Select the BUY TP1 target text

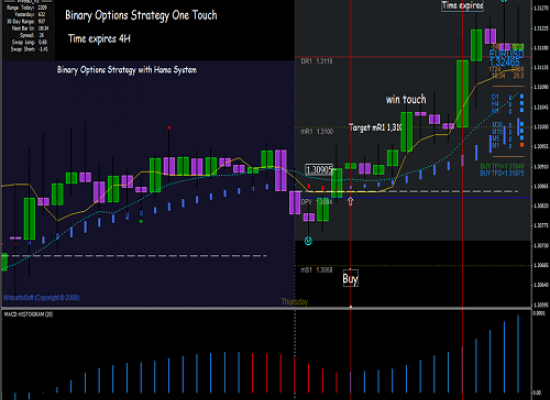pyautogui.click(x=502, y=166)
